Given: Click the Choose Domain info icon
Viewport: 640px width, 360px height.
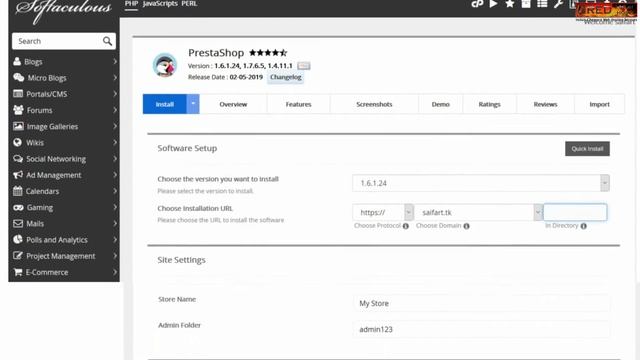Looking at the screenshot, I should 466,226.
